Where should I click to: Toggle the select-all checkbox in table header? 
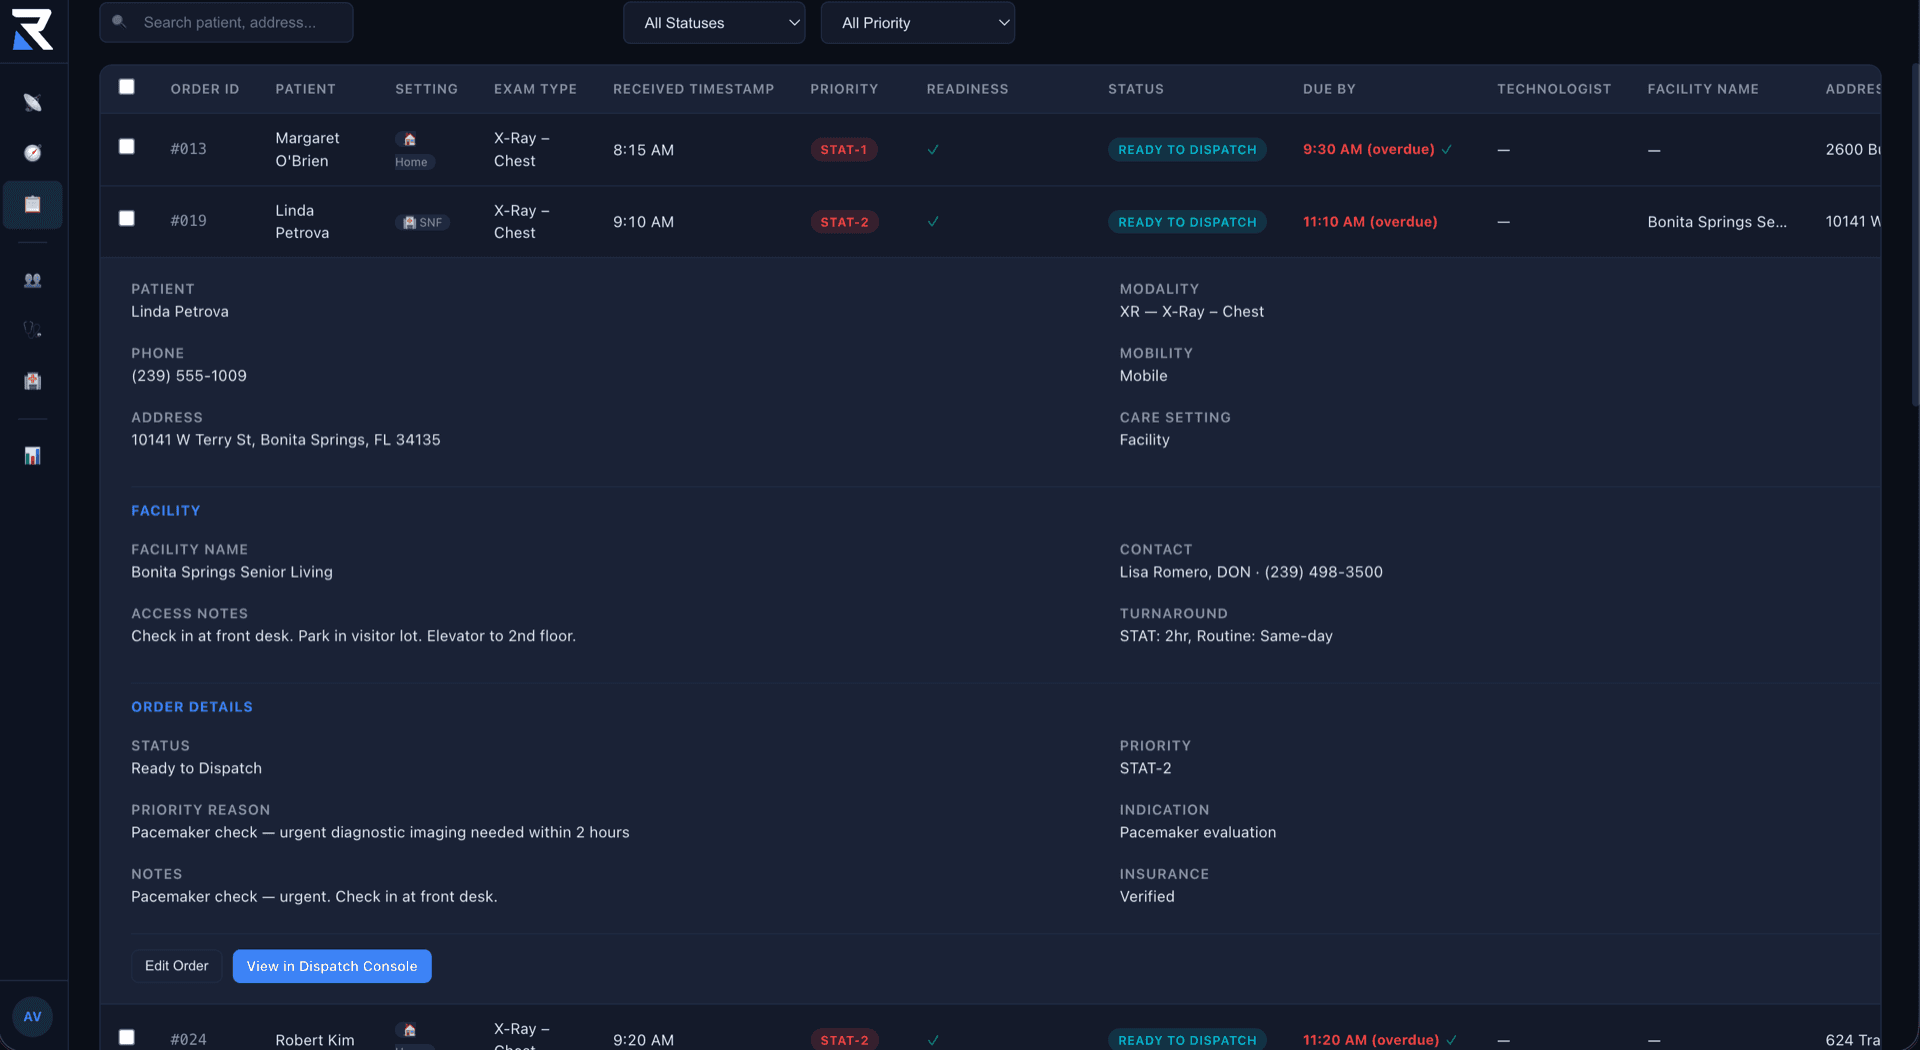(127, 87)
